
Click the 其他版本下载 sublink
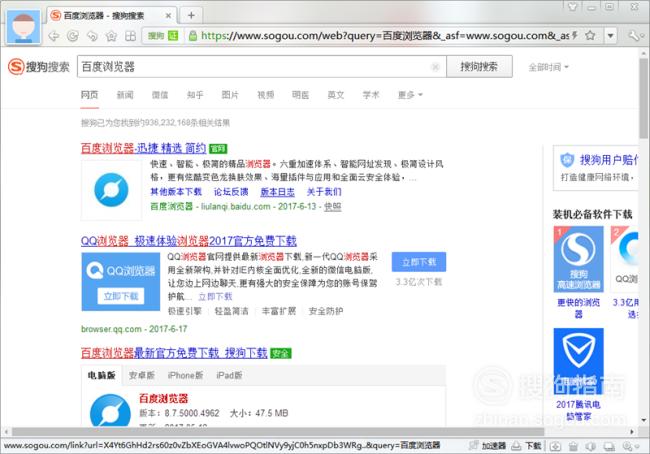176,192
